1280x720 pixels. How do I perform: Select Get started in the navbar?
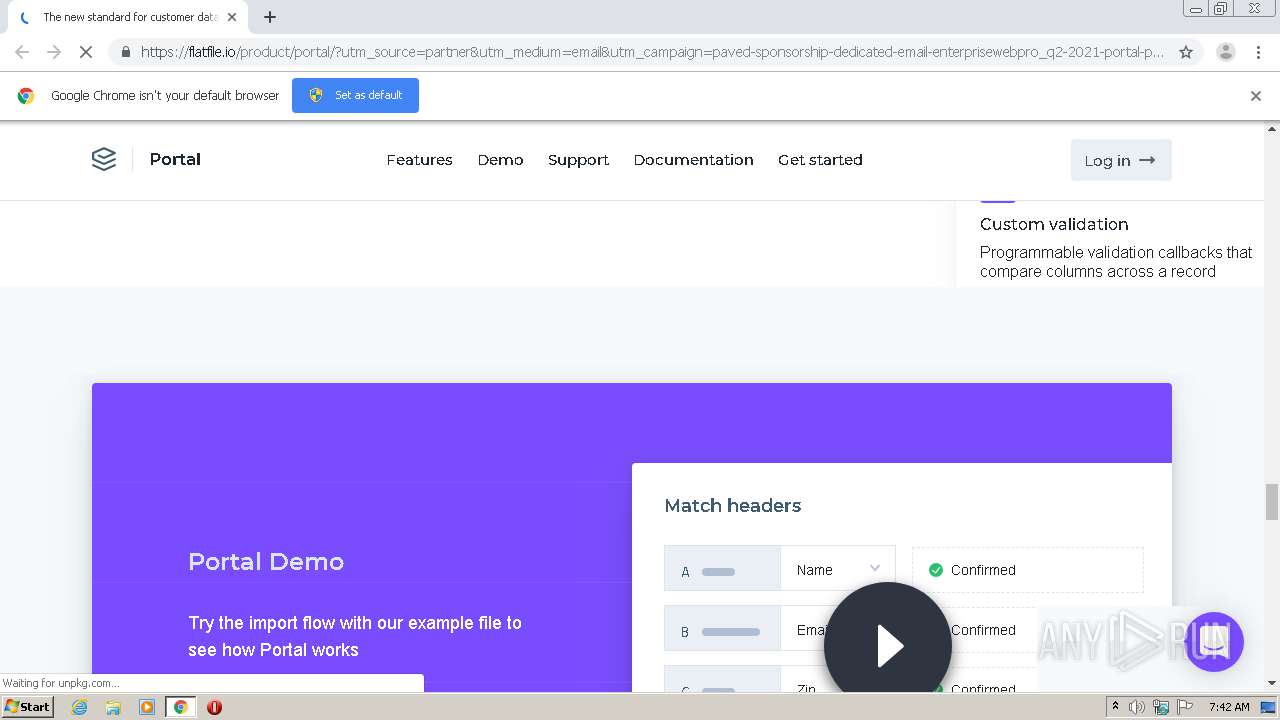pos(820,160)
